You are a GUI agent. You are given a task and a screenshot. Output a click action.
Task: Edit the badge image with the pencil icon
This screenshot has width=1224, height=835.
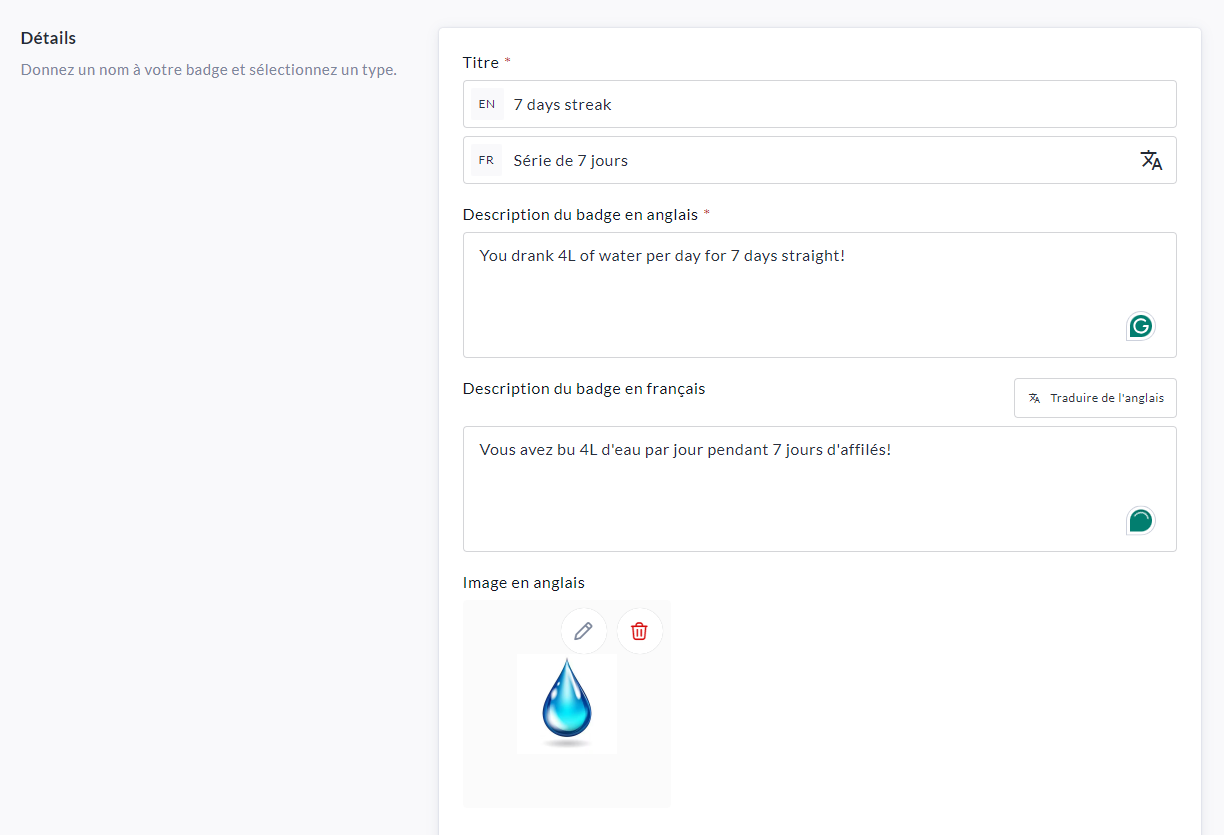[583, 631]
